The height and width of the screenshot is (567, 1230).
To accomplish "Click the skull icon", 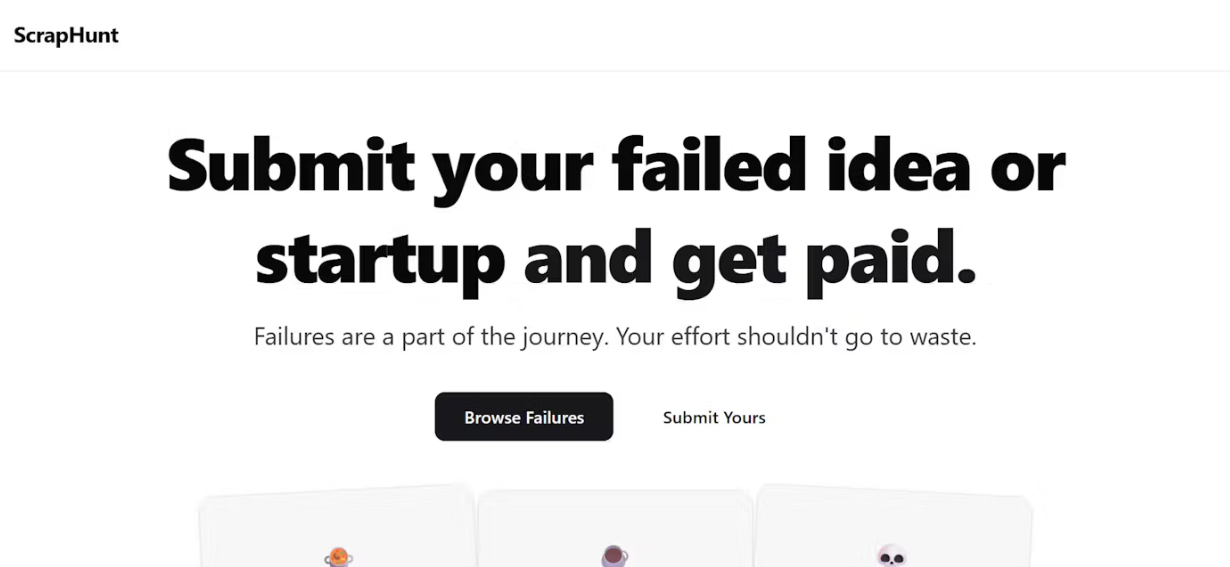I will coord(891,556).
